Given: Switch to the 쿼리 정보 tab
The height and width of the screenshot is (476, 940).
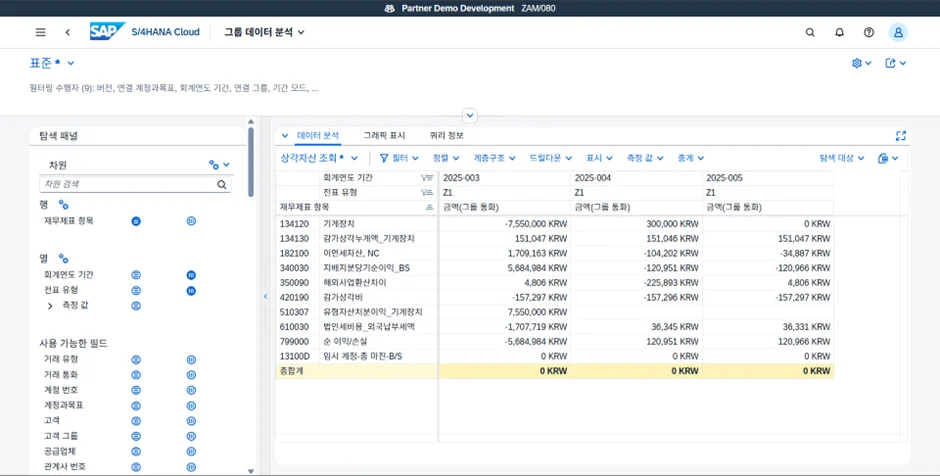Looking at the screenshot, I should pos(446,135).
